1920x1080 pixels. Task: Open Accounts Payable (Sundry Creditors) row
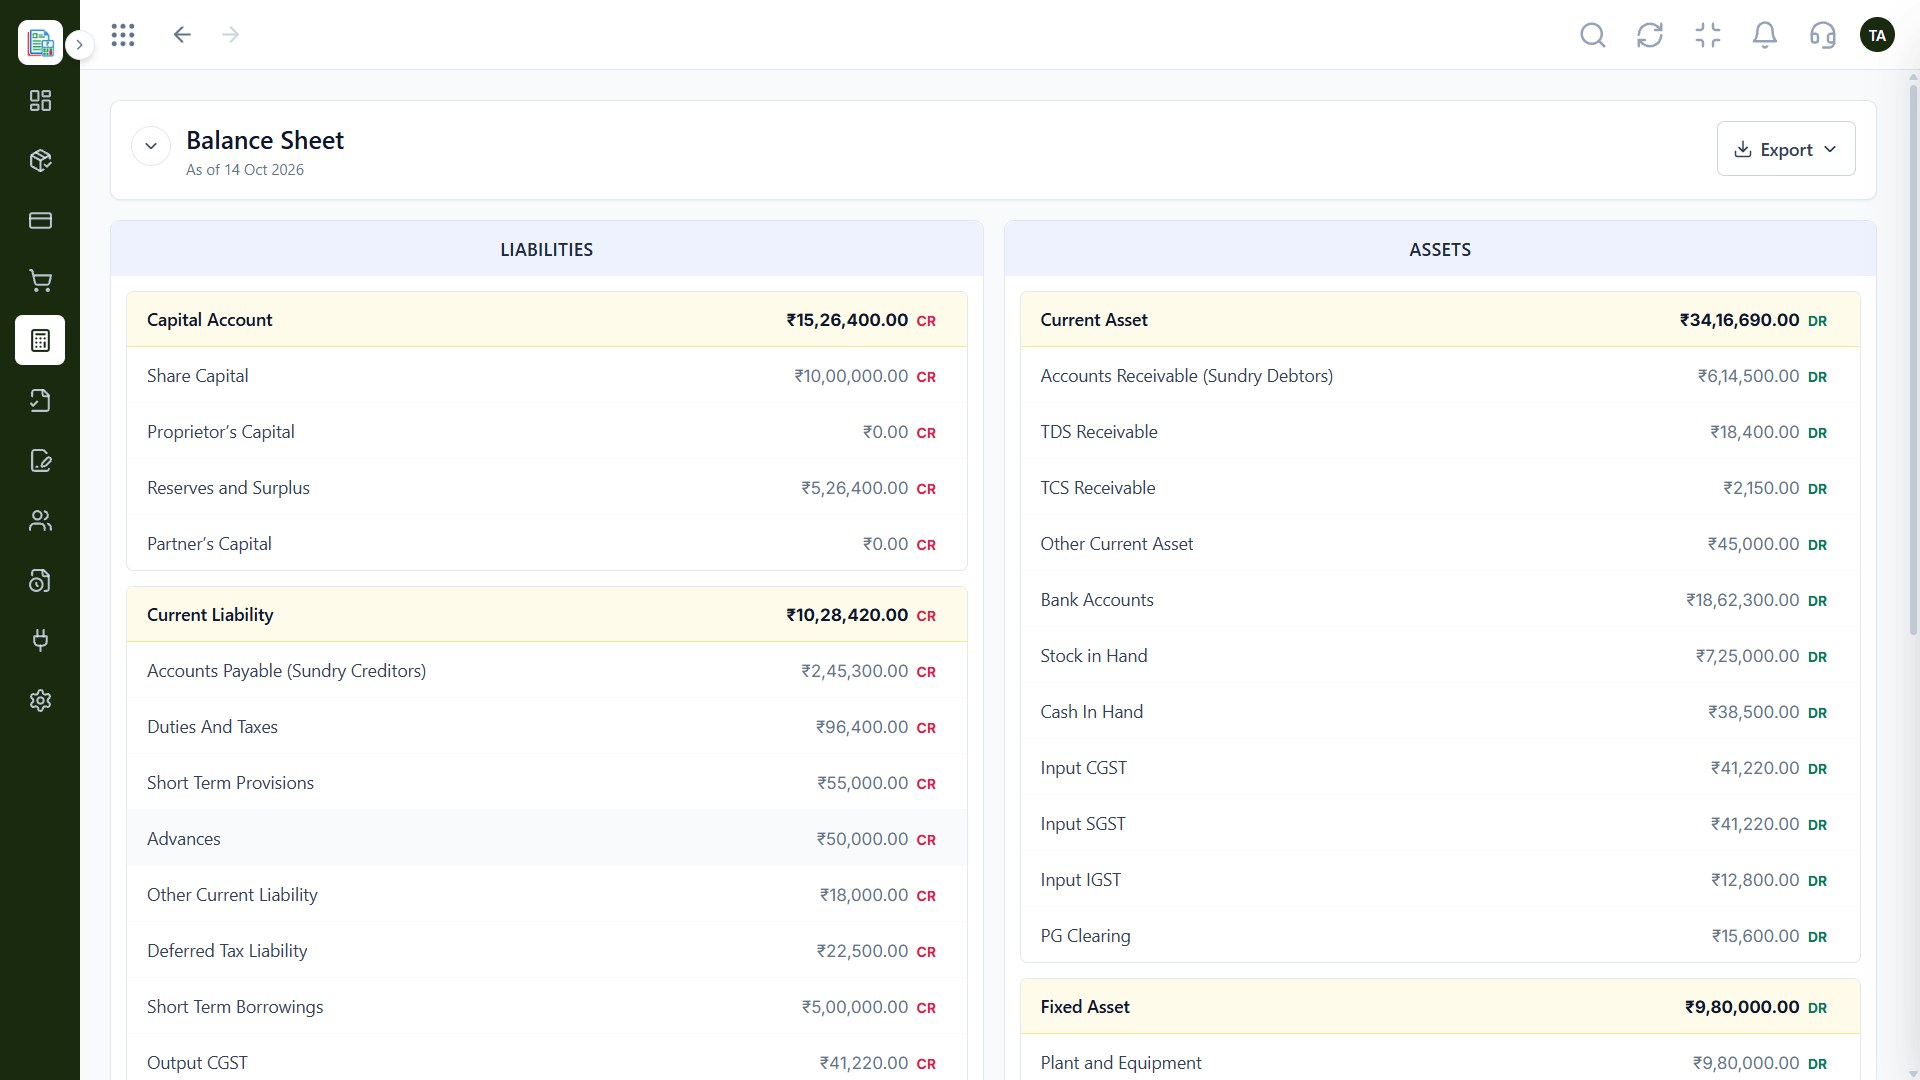point(547,671)
